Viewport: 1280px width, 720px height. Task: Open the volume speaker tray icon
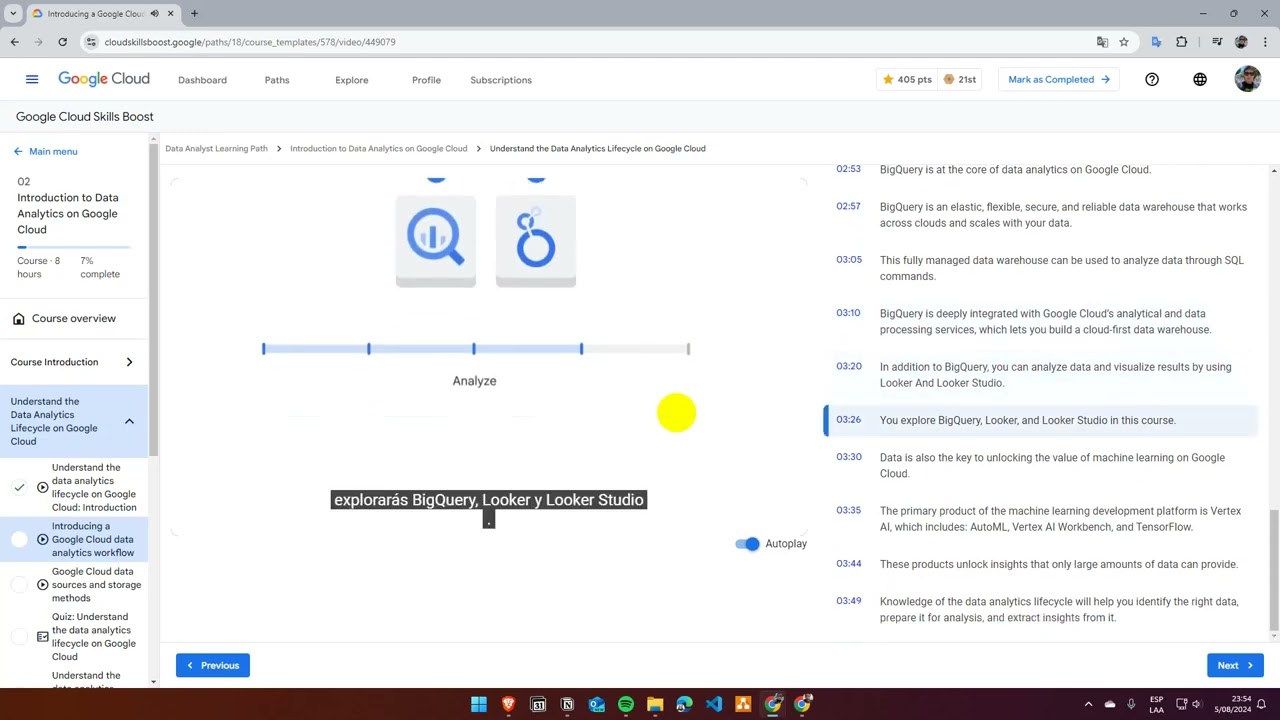pos(1198,704)
